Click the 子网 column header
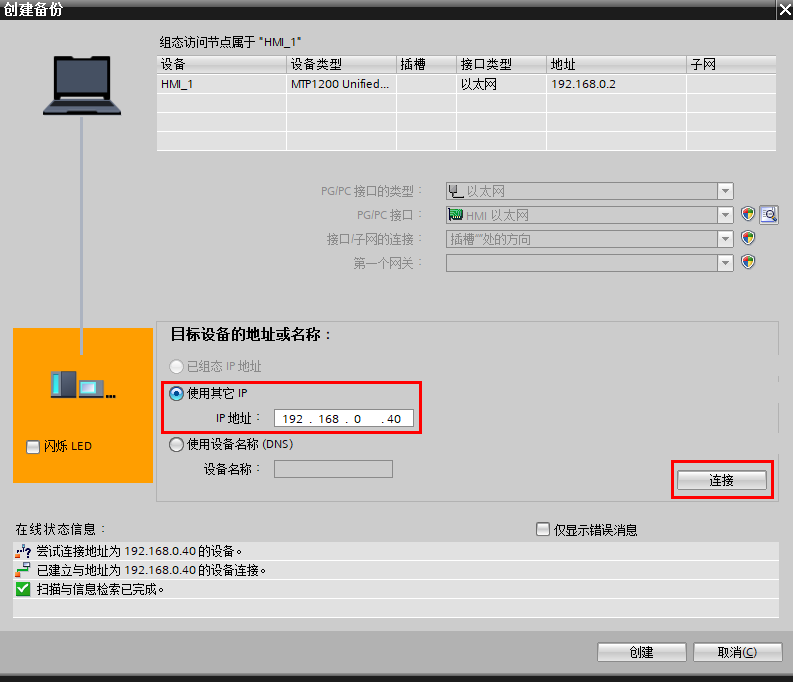The image size is (793, 682). [731, 64]
